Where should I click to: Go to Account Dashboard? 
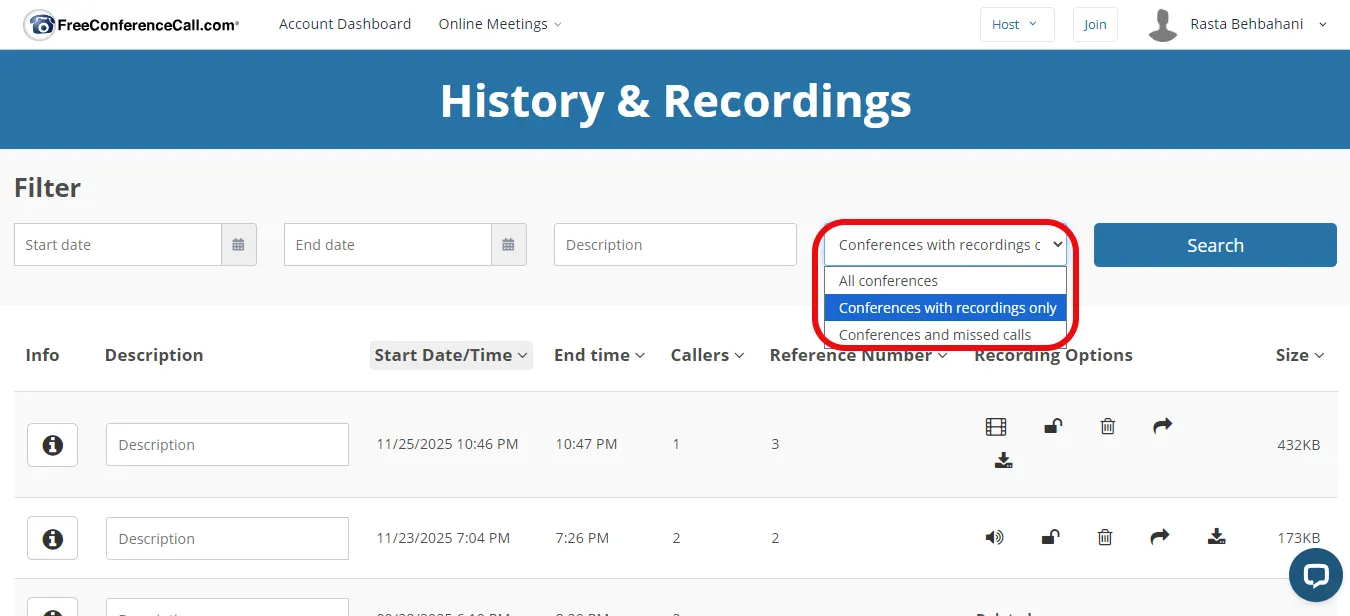pyautogui.click(x=345, y=24)
